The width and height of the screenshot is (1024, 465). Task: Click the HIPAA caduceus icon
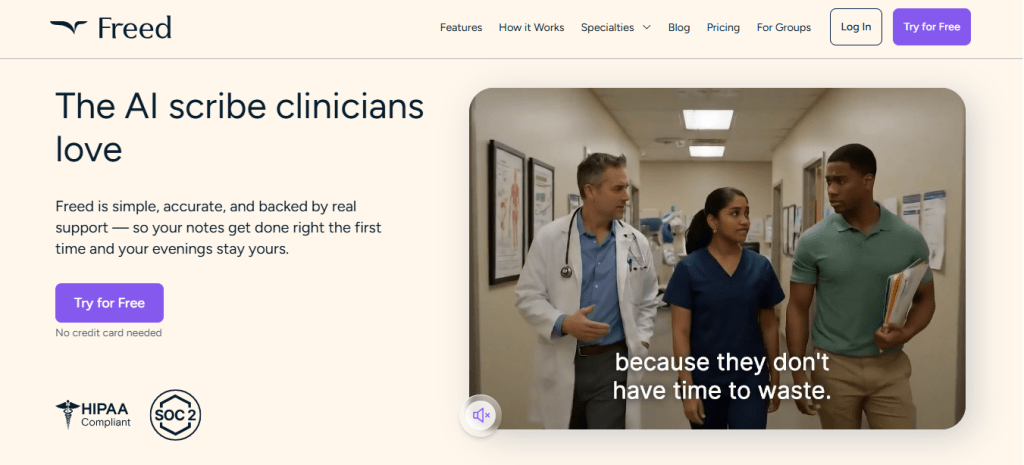pyautogui.click(x=67, y=414)
